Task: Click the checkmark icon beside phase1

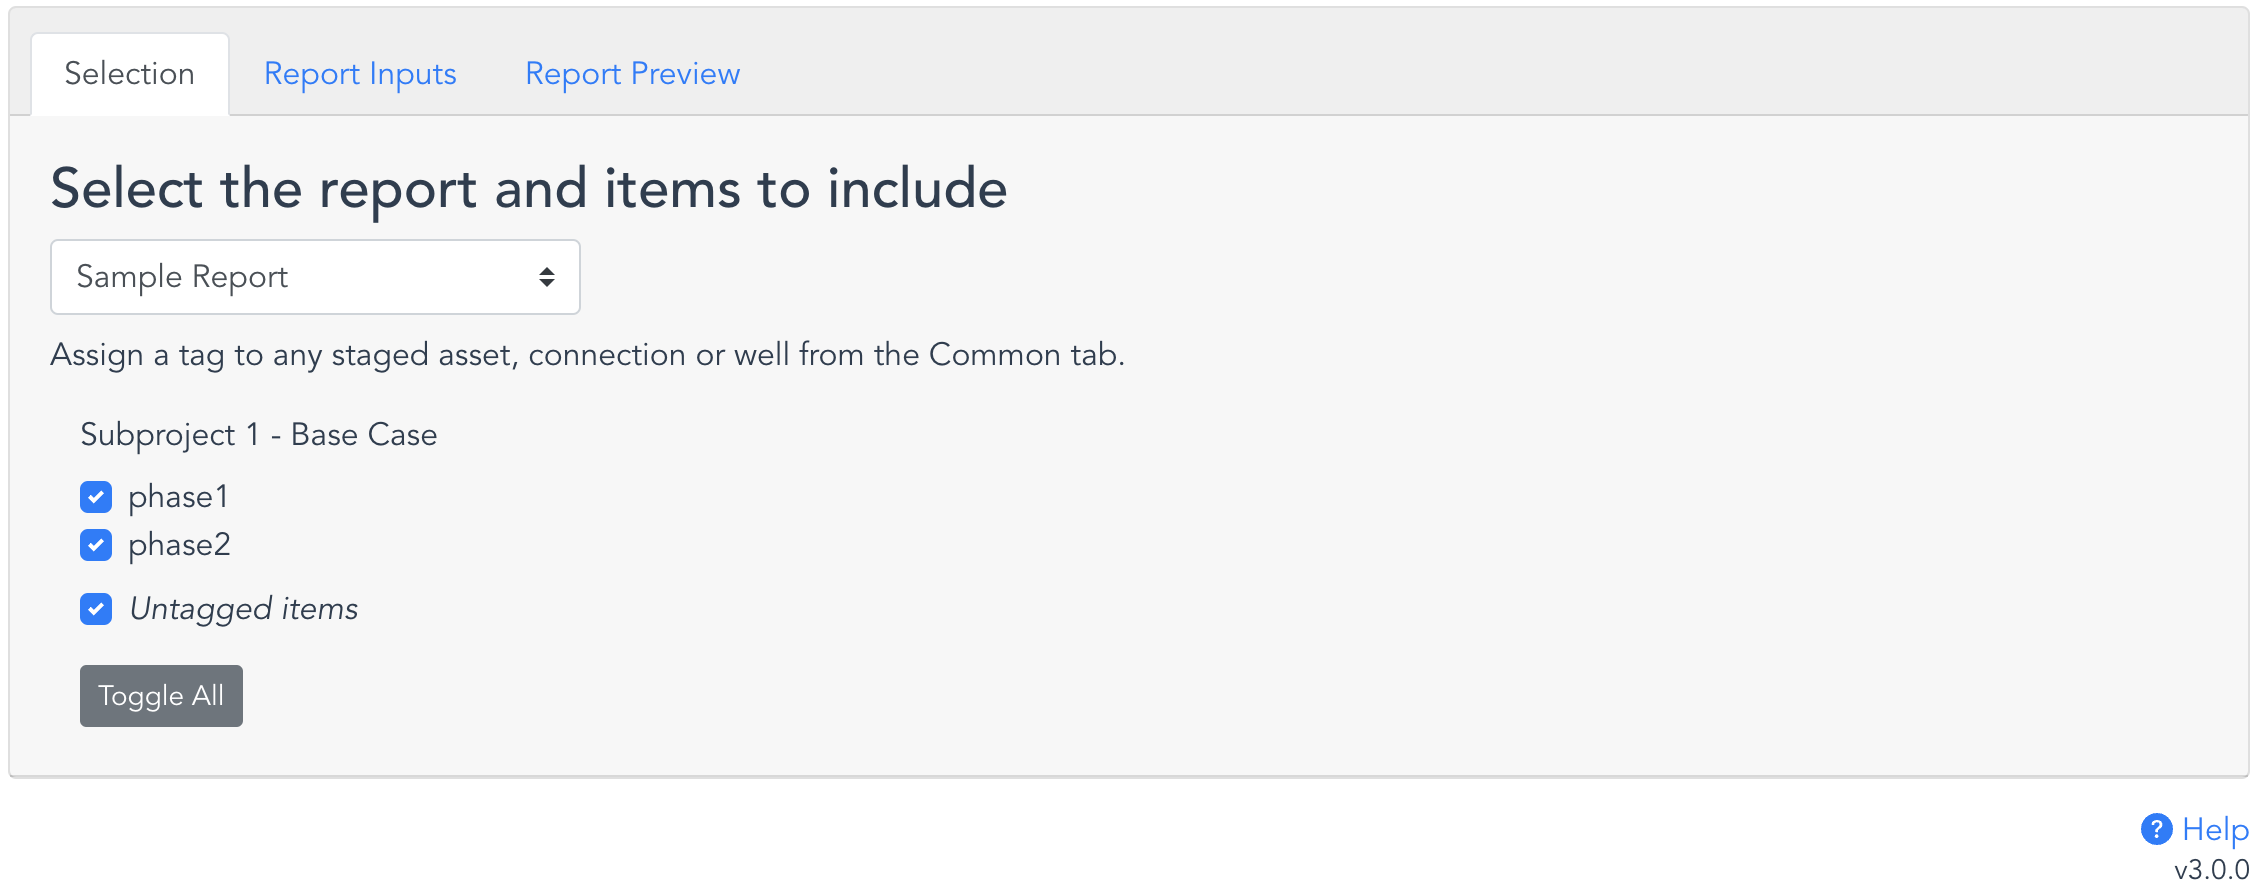Action: (96, 497)
